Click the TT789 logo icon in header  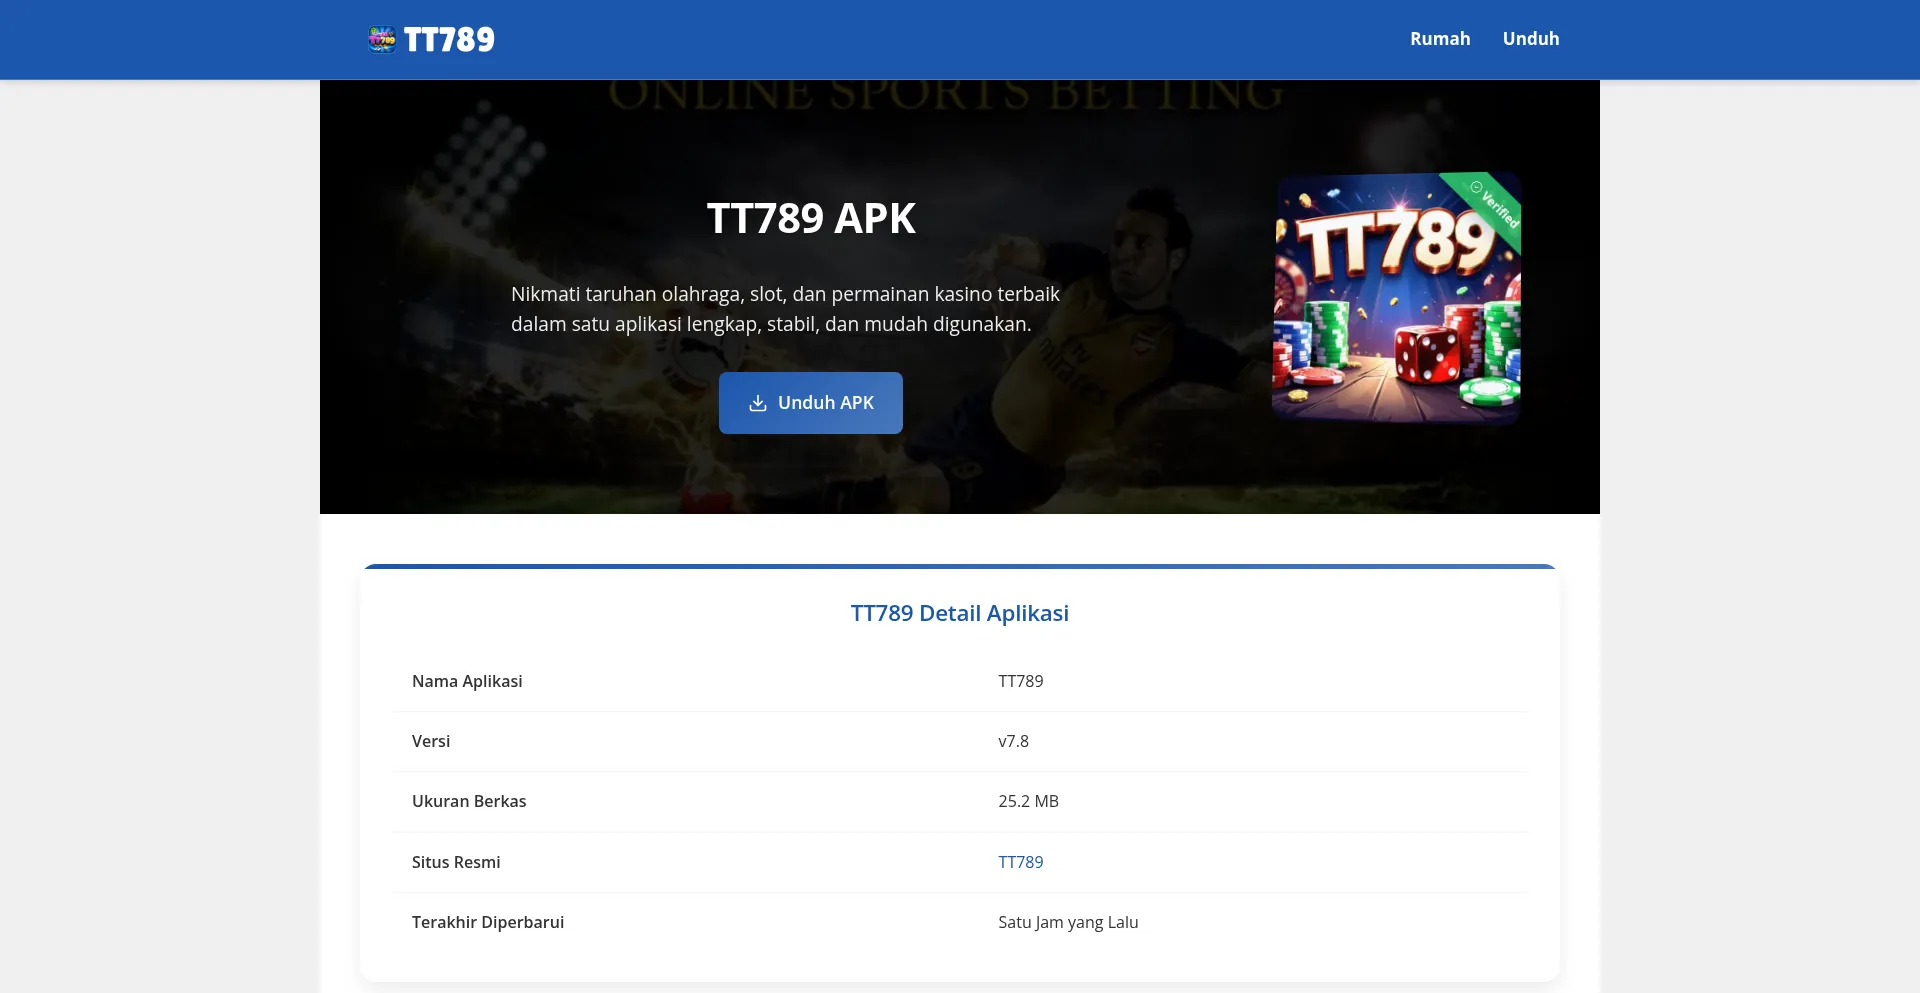382,39
